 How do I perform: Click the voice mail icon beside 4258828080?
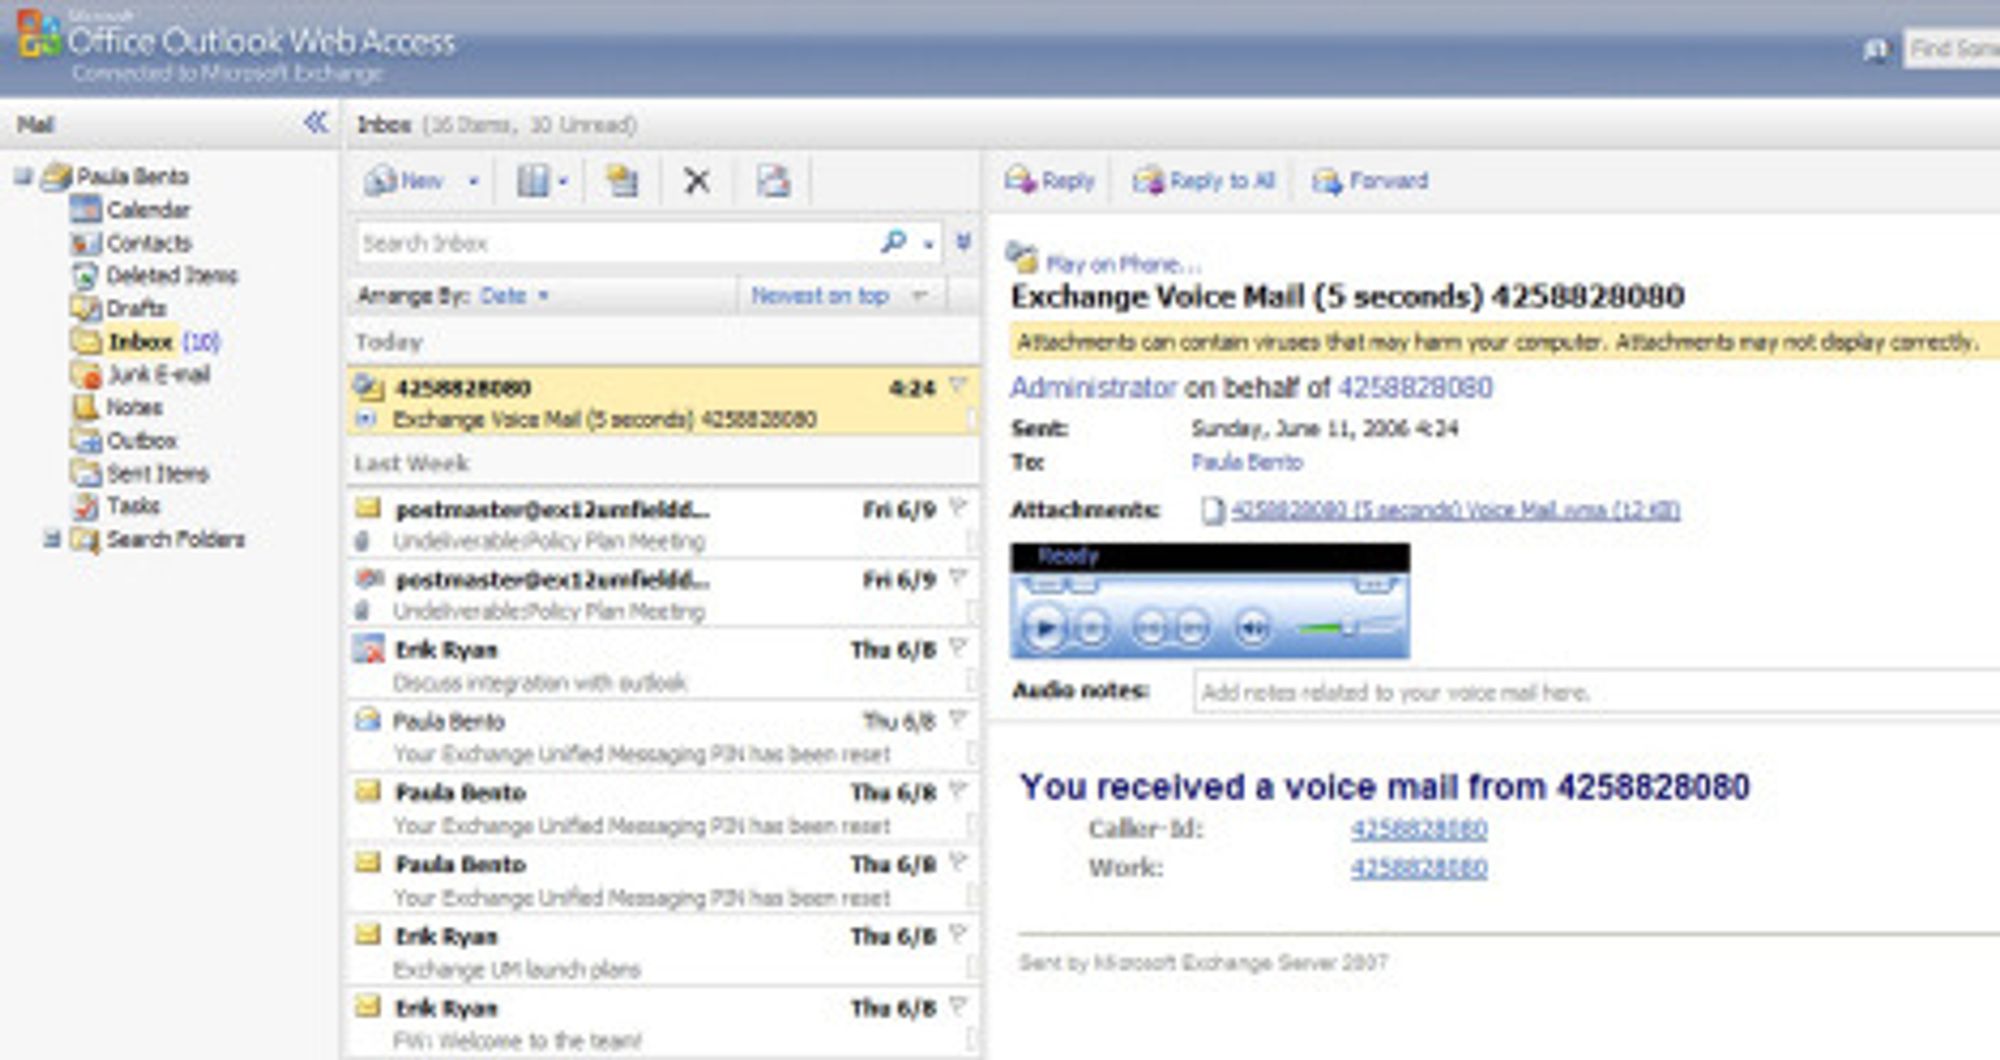[369, 386]
